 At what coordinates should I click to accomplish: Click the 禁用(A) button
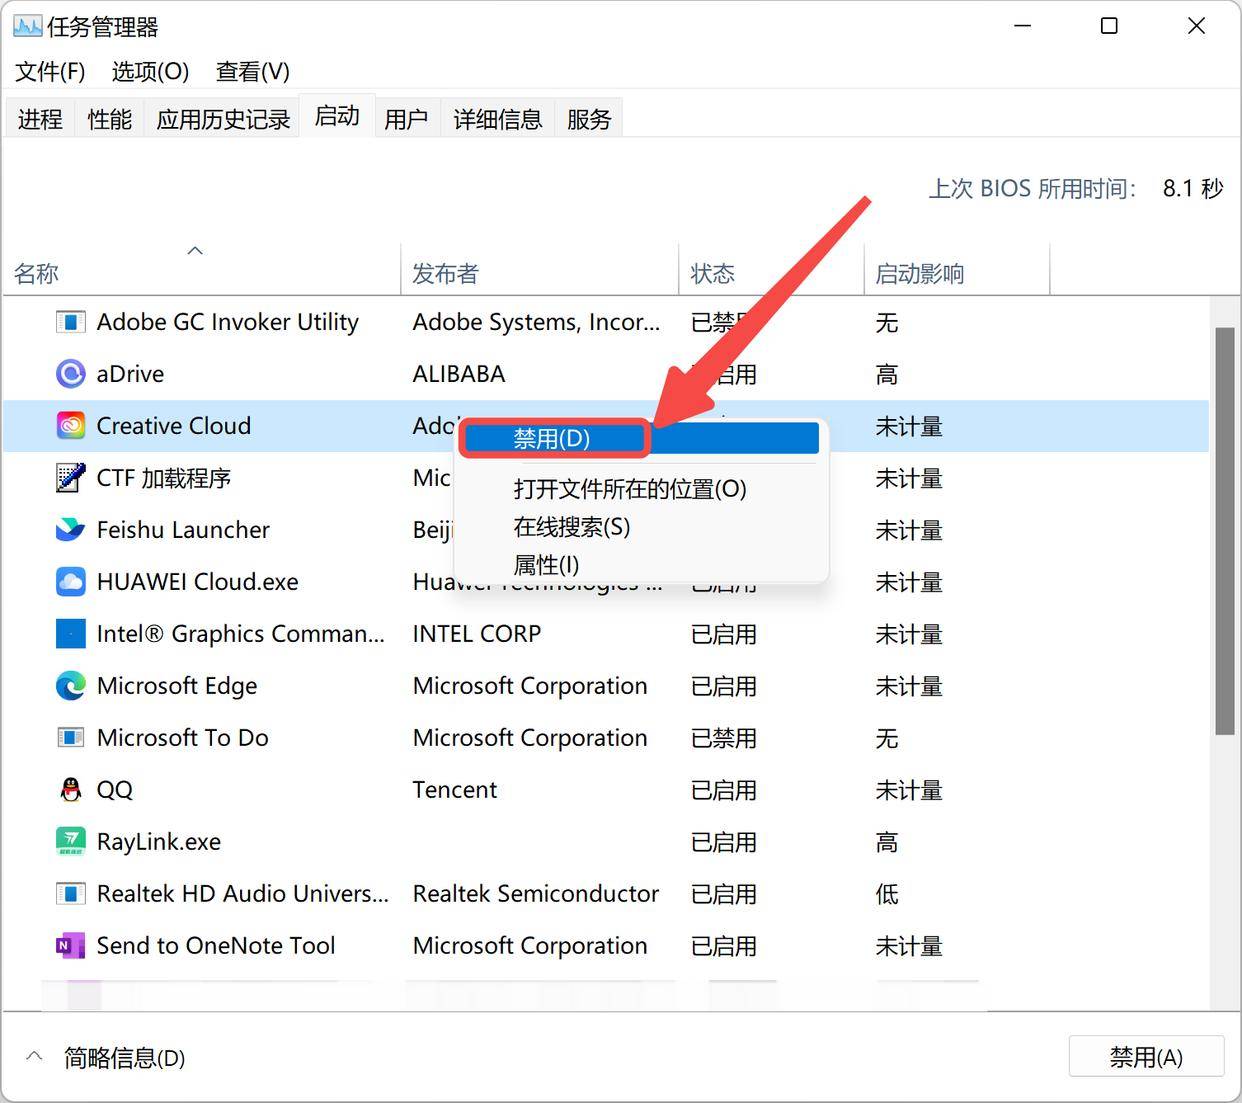coord(1146,1057)
